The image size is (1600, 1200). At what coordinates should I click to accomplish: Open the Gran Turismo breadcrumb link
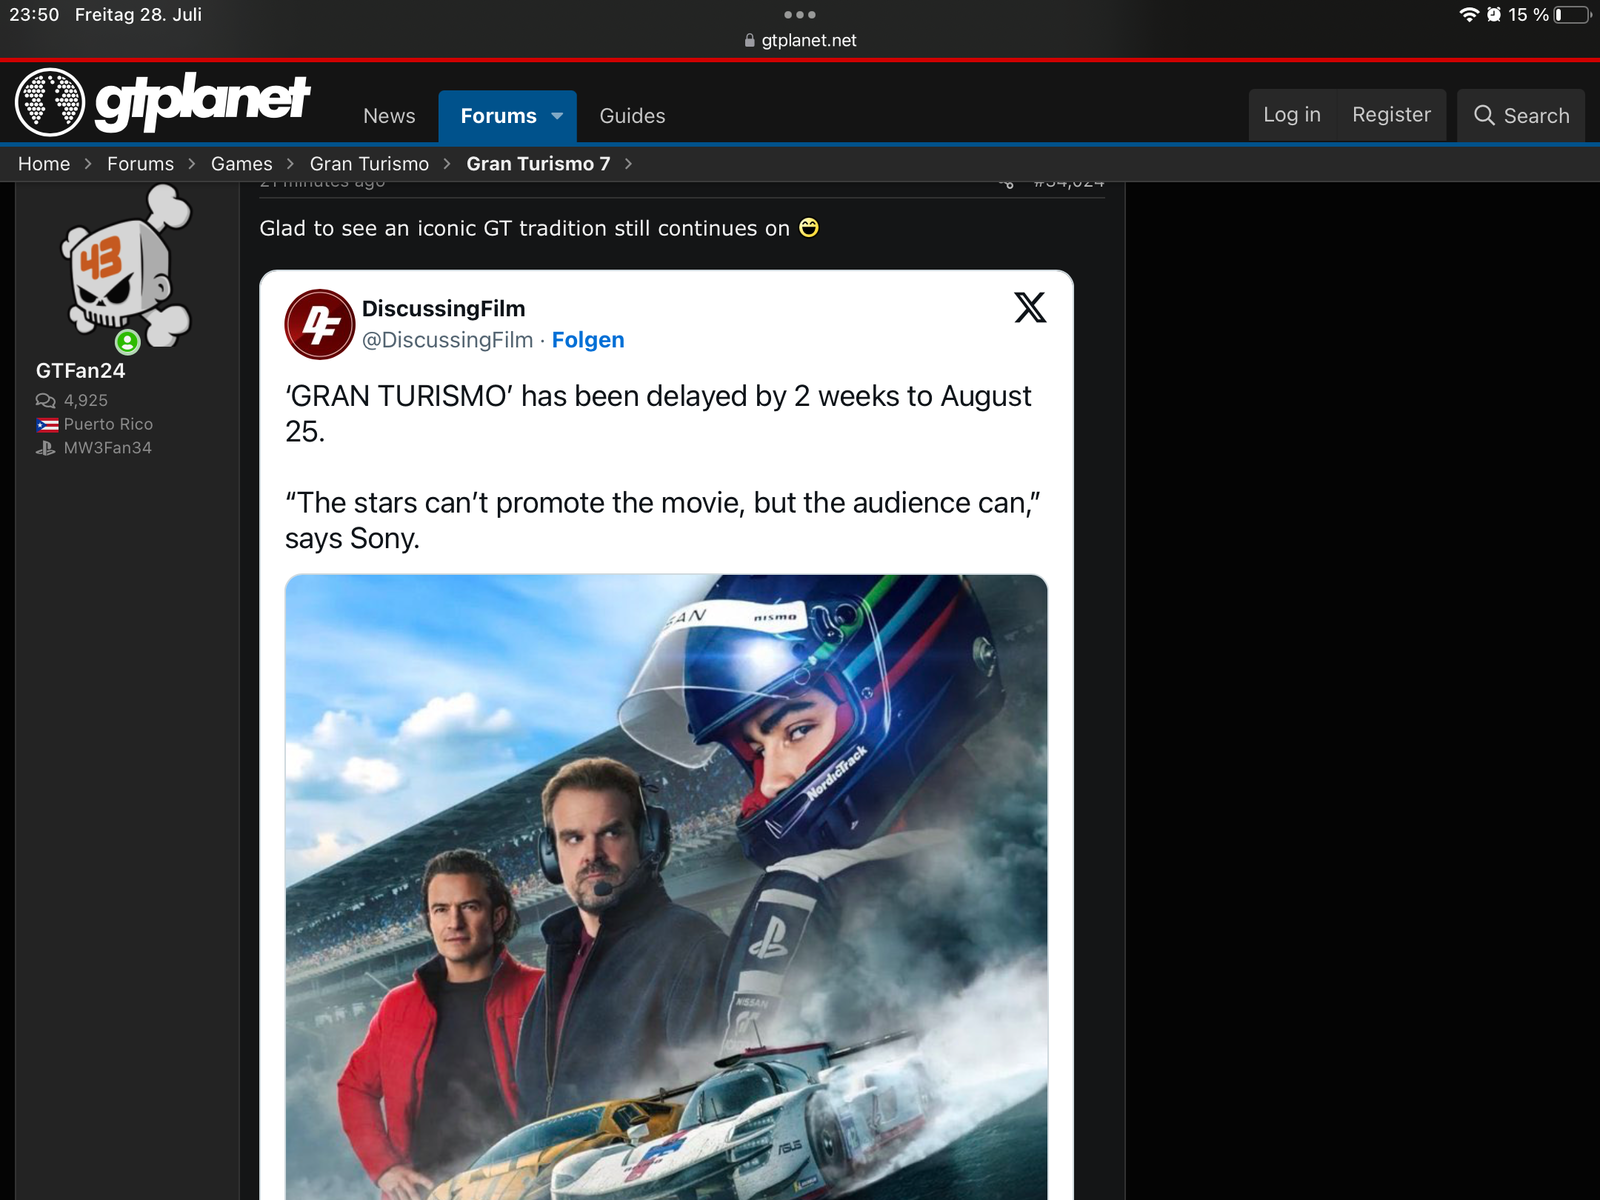[x=369, y=164]
